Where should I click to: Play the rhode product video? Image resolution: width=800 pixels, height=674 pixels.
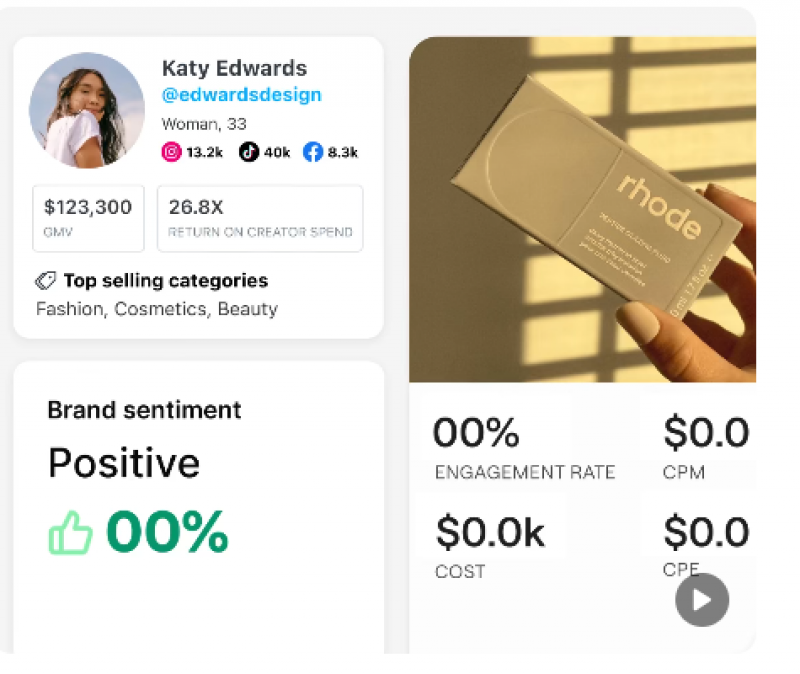point(701,600)
